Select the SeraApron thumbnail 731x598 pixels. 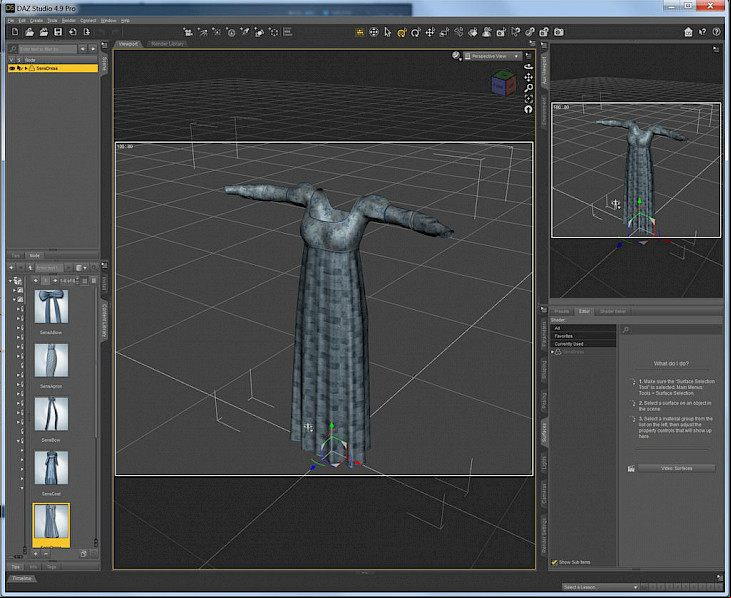pyautogui.click(x=51, y=360)
